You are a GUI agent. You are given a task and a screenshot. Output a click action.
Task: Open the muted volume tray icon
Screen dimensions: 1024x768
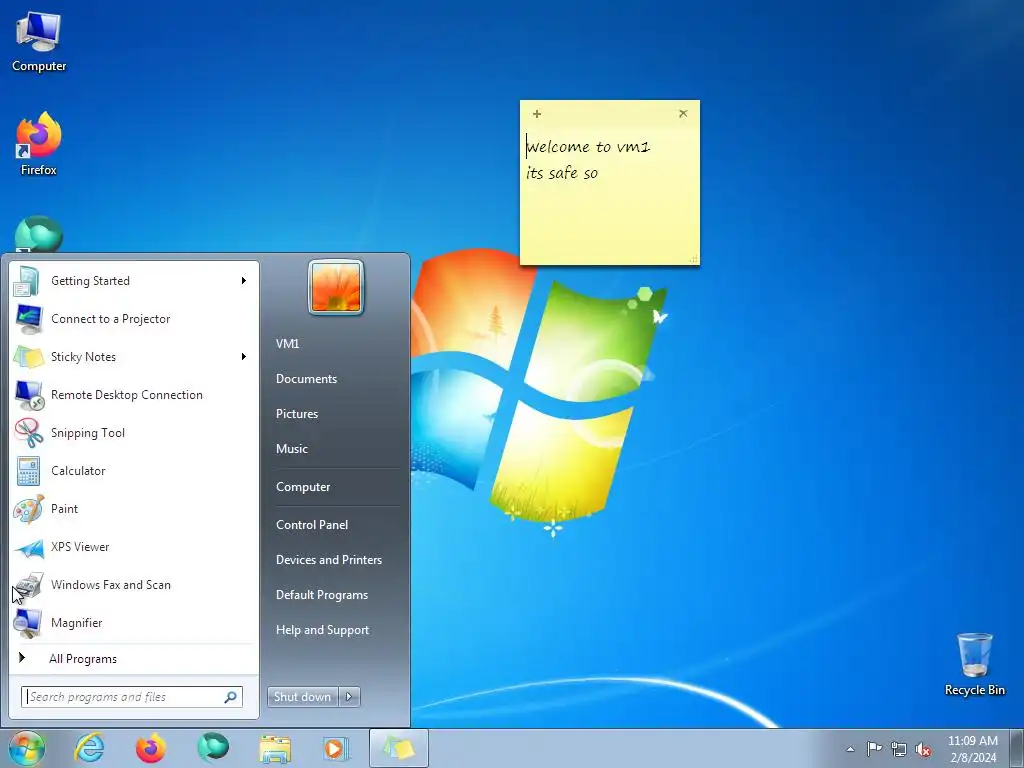tap(923, 749)
